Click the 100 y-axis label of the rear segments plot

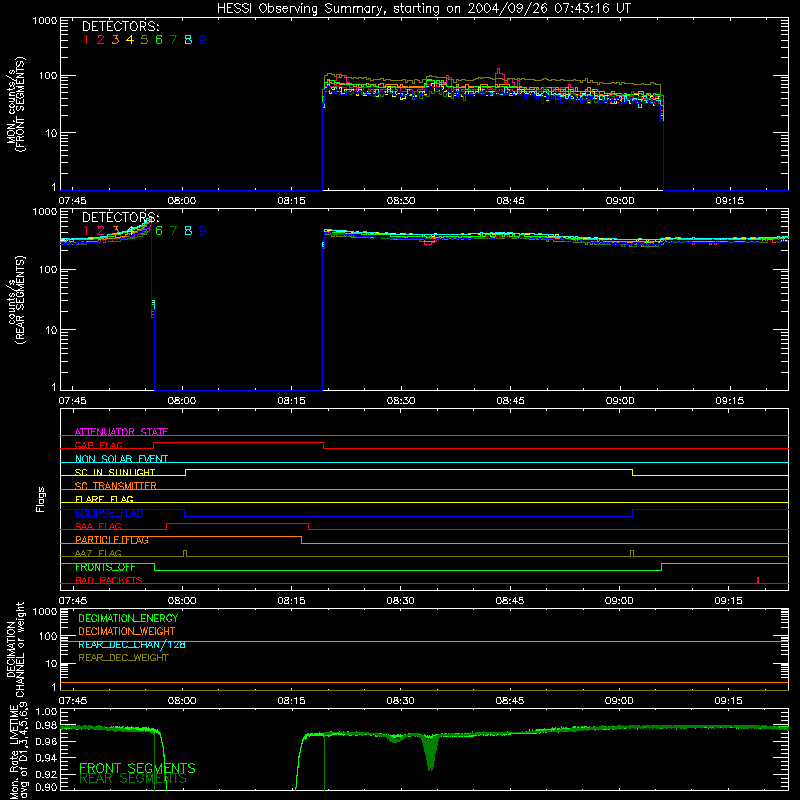tap(47, 269)
